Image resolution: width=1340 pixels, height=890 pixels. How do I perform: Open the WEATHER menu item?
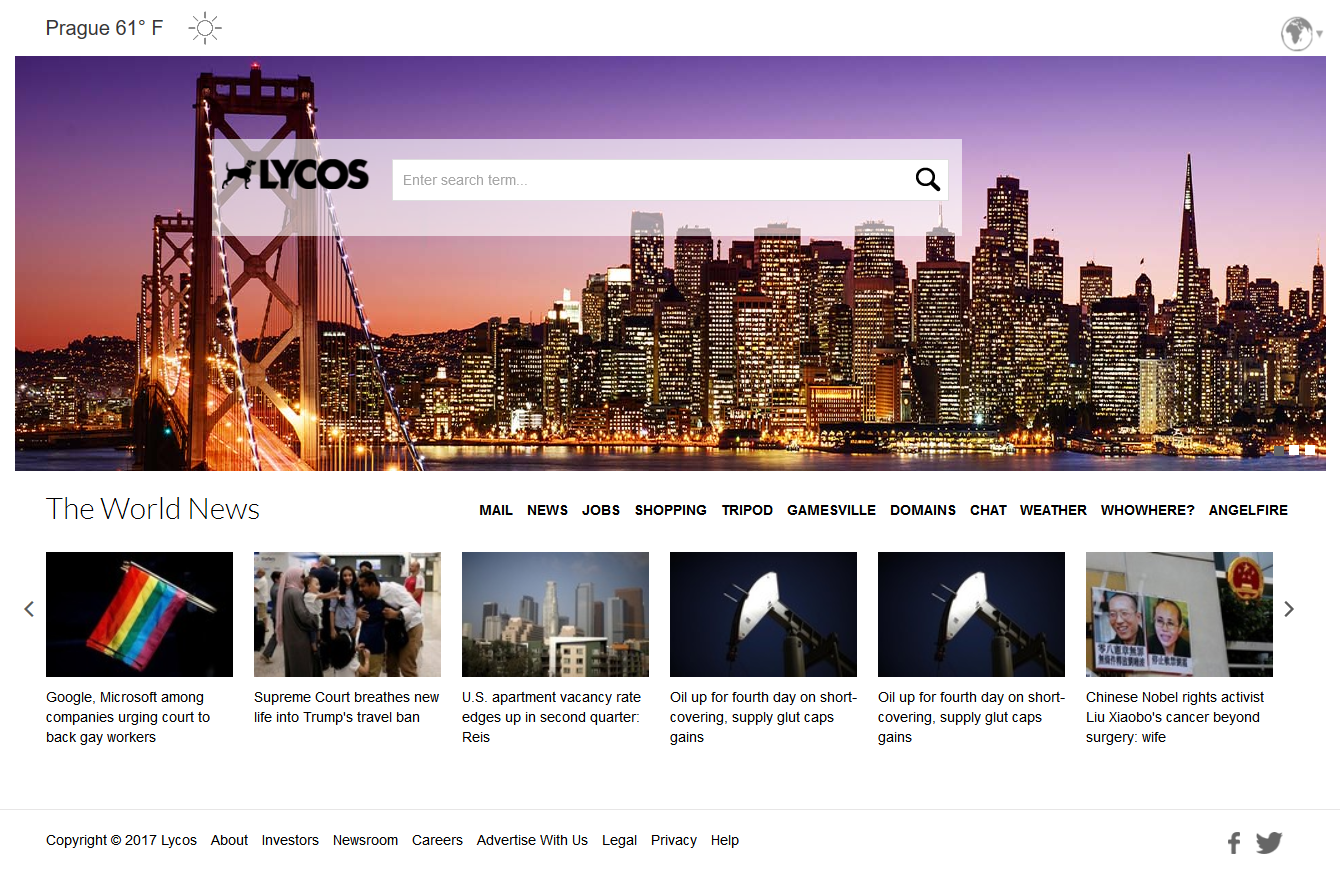coord(1053,510)
